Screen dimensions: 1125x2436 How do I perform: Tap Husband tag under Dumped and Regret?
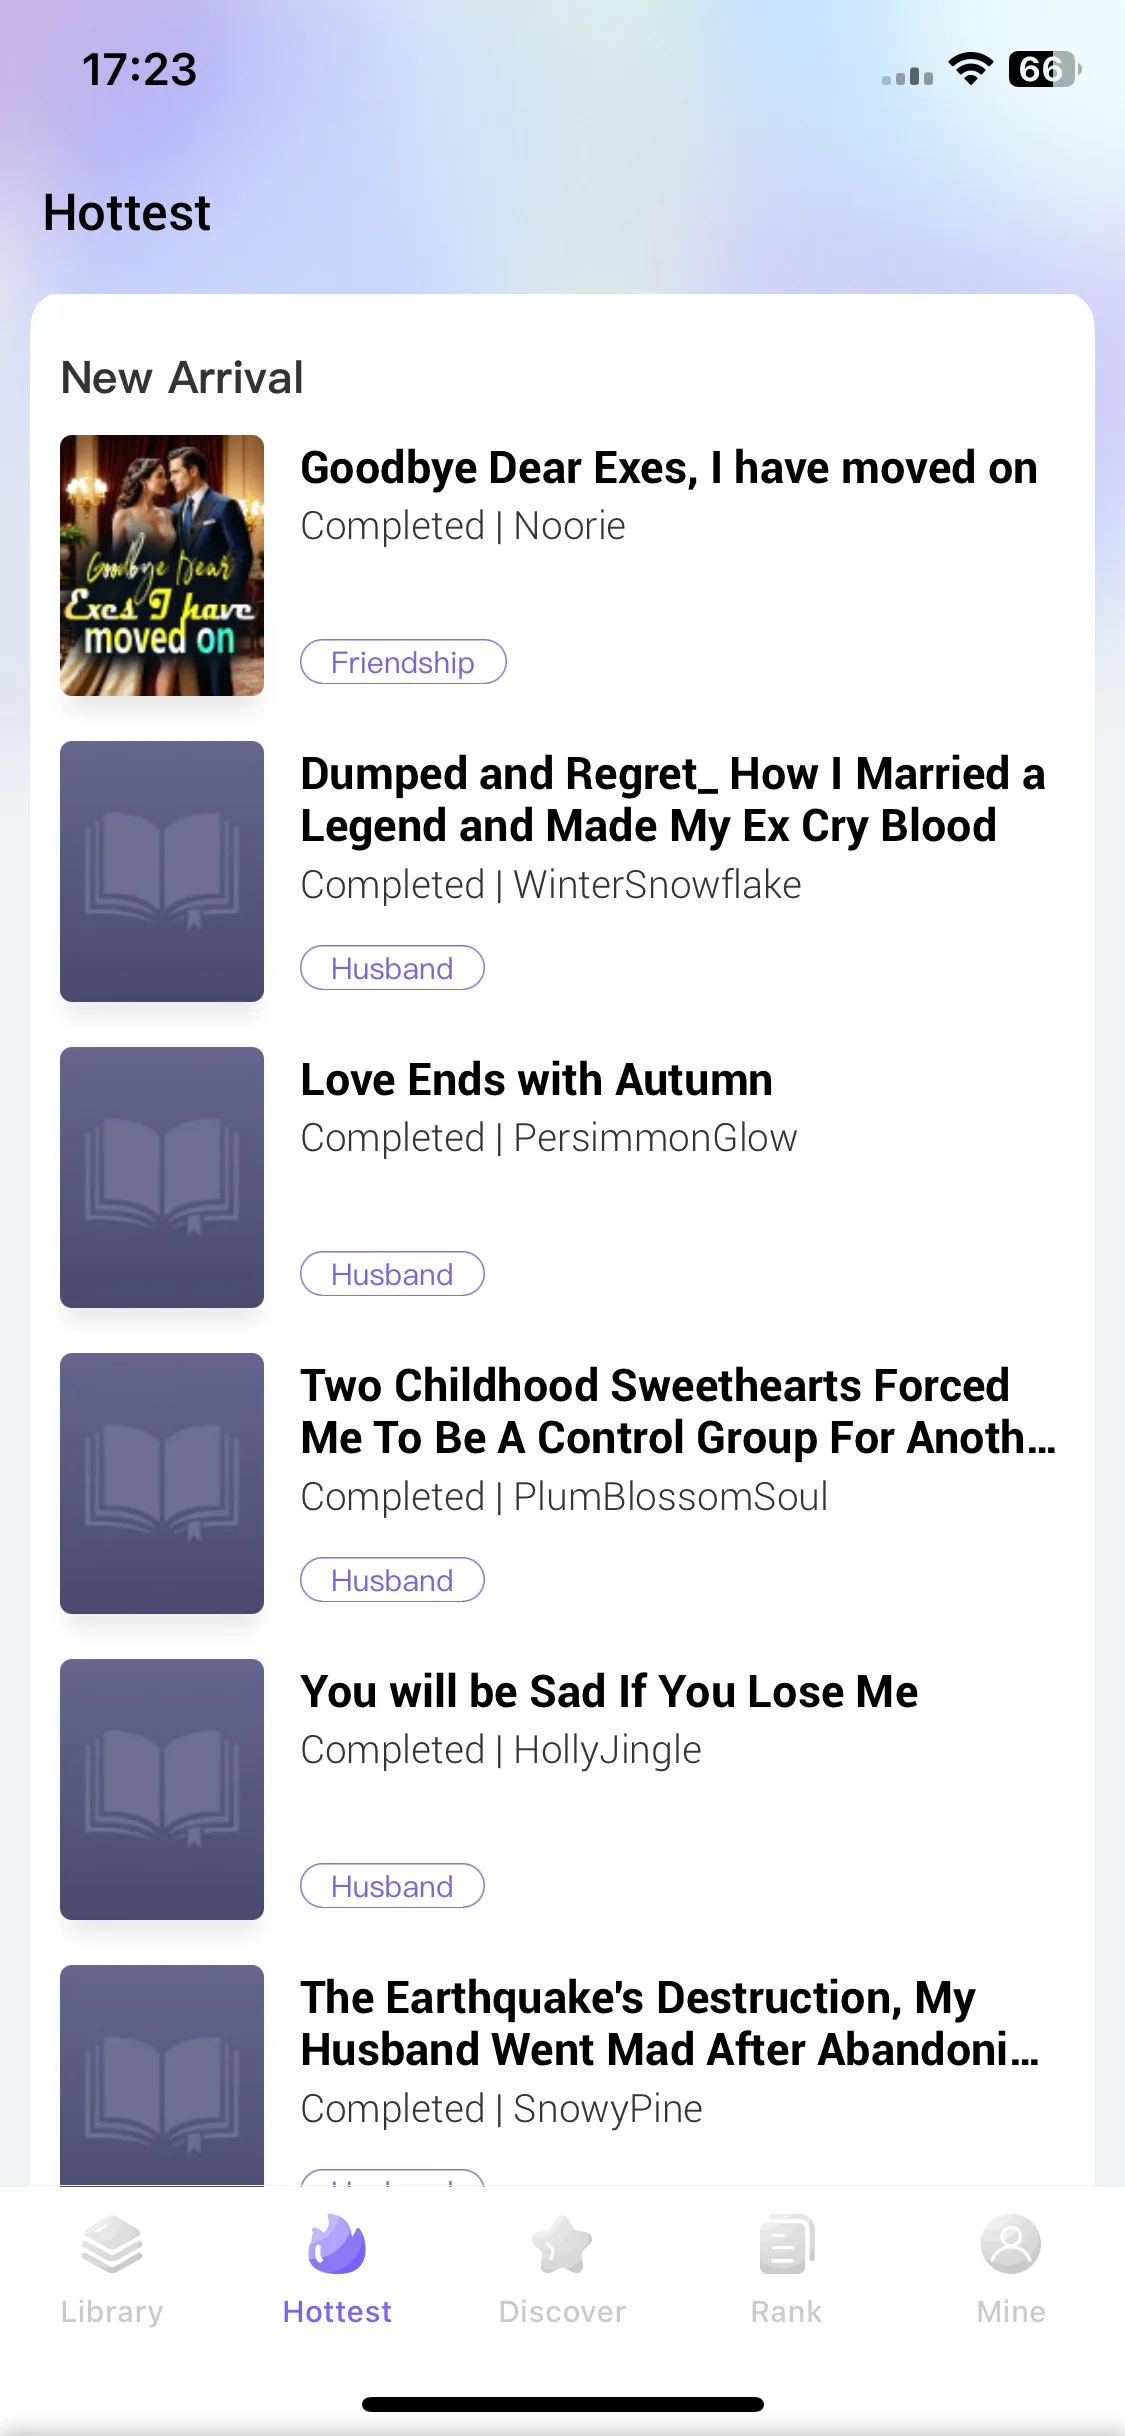pyautogui.click(x=392, y=968)
